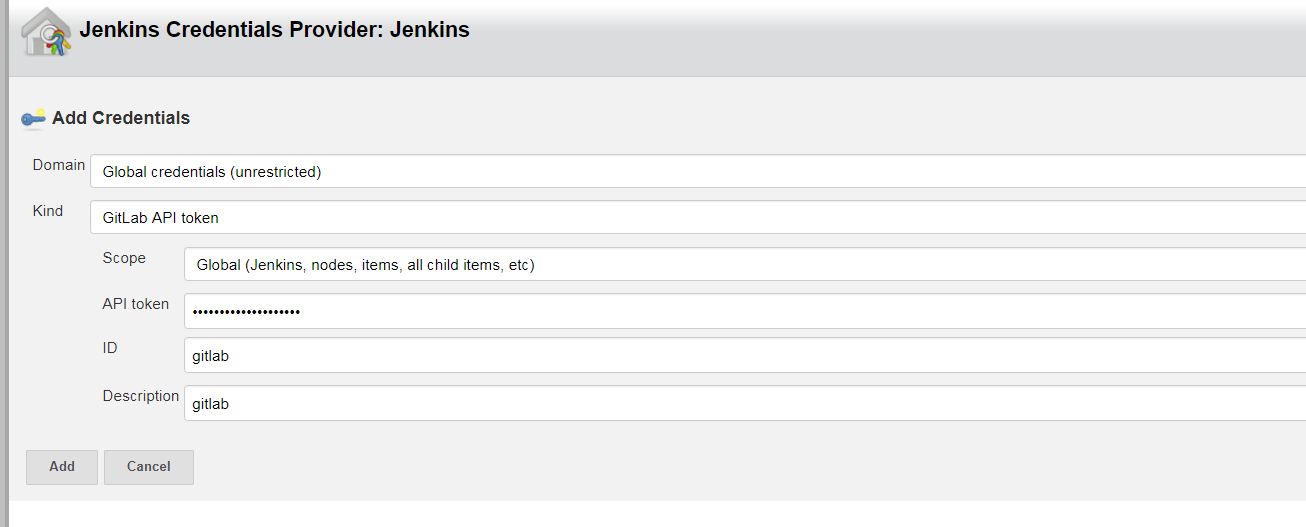This screenshot has height=527, width=1306.
Task: Click the API token label text
Action: (x=136, y=304)
